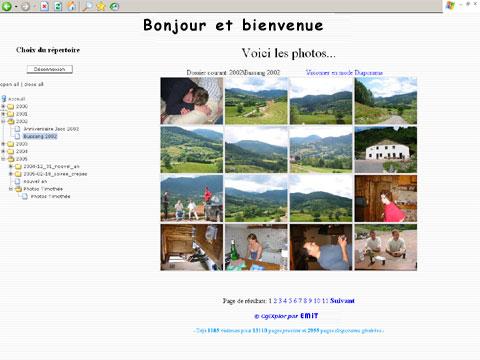Open thumbnail of white farmhouse building
Viewport: 480px width, 360px height.
(x=386, y=150)
